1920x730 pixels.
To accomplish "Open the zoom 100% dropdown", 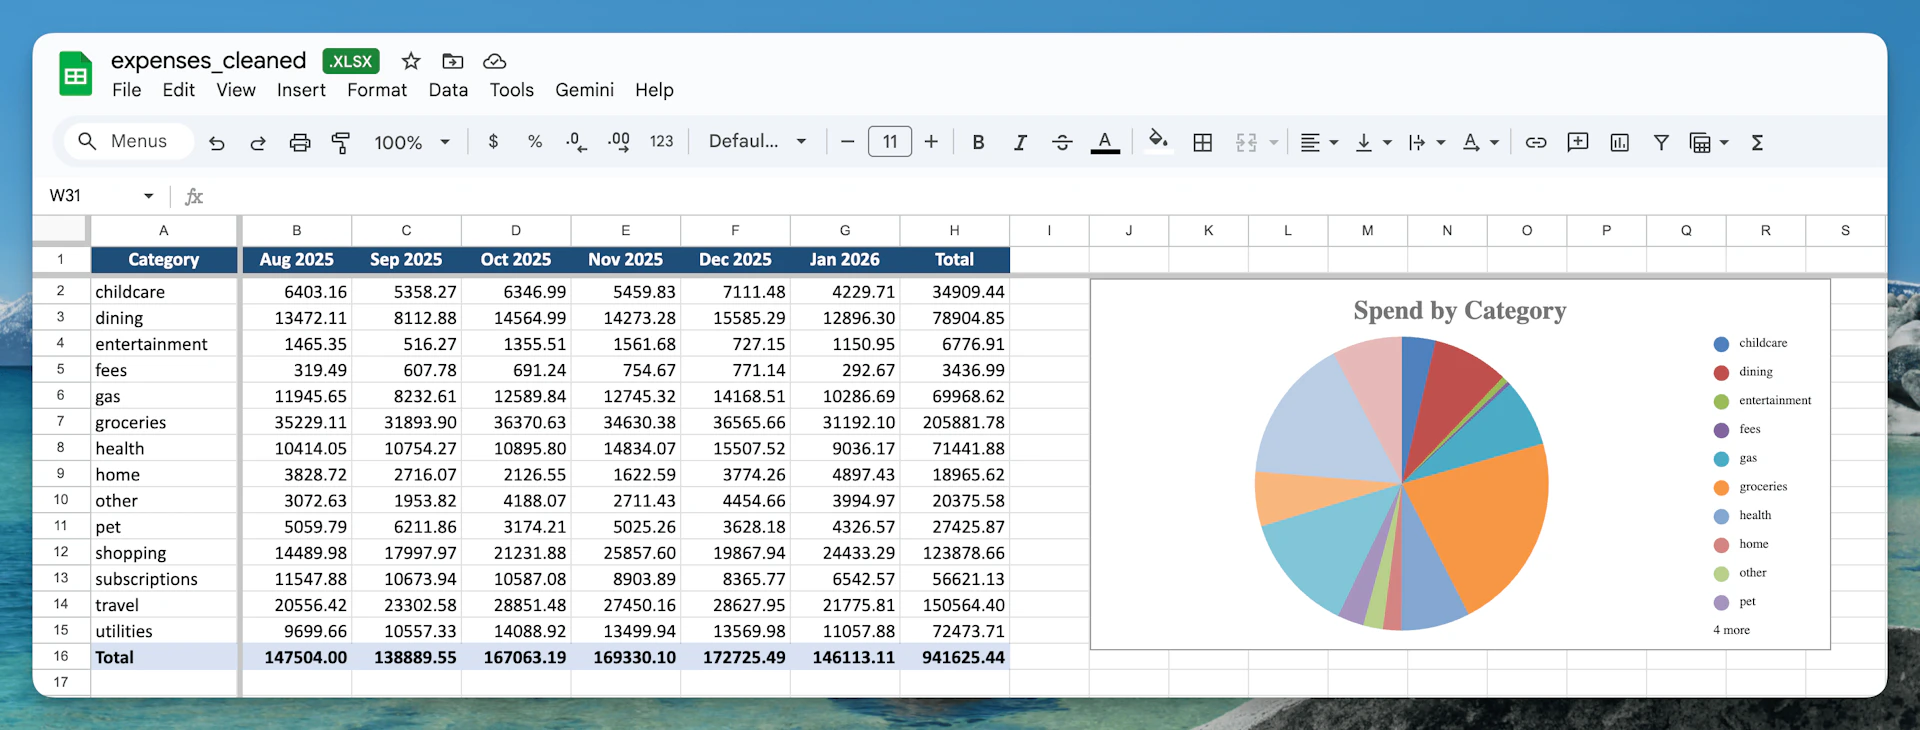I will [412, 142].
